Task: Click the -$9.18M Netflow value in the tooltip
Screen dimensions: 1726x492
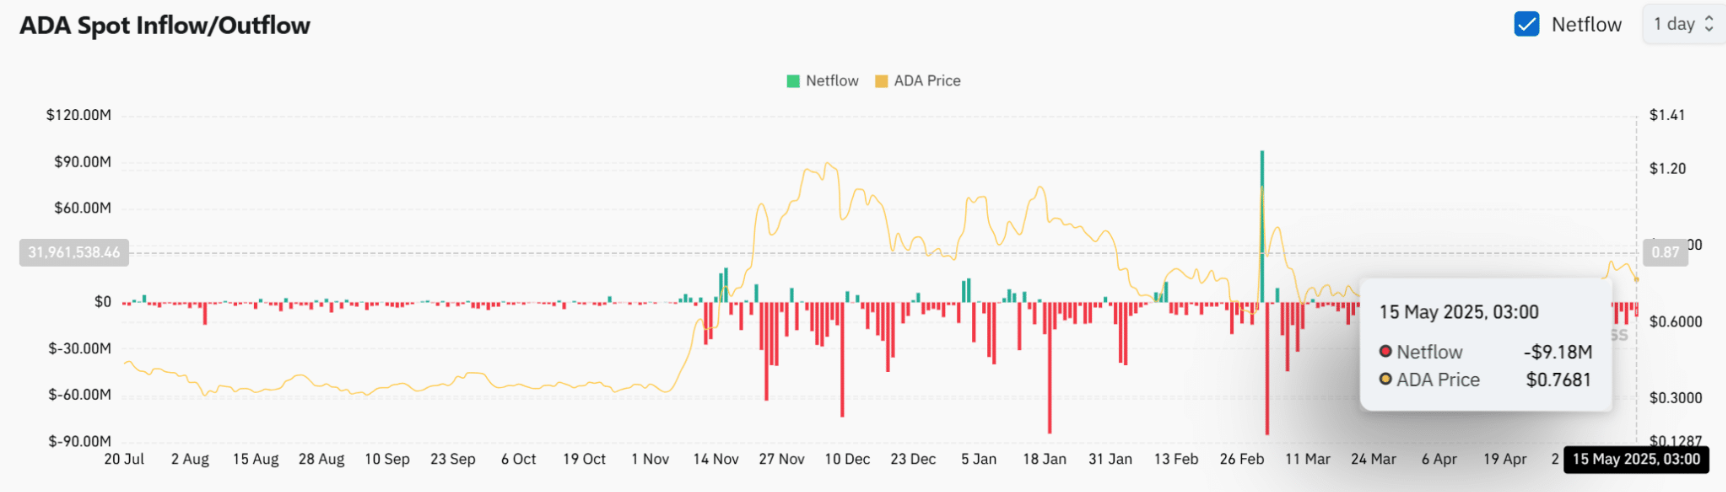Action: tap(1558, 352)
